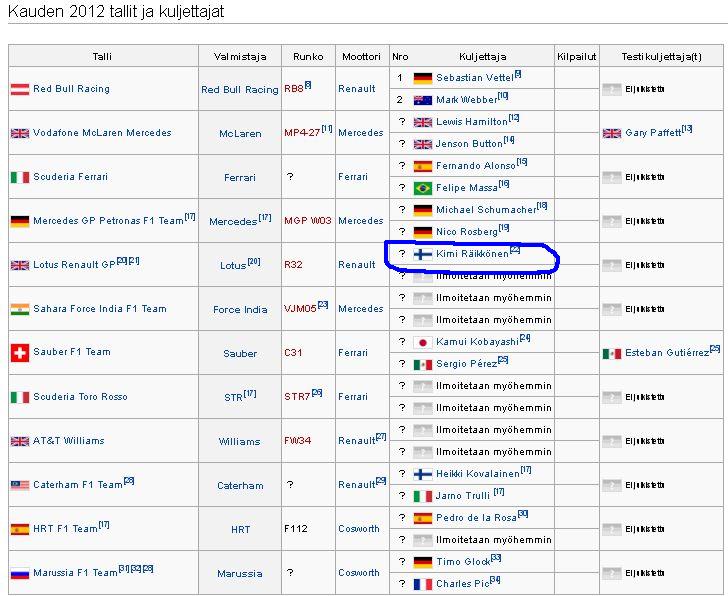Open the Esteban Gutiérrez test driver link
Viewport: 728px width, 596px height.
click(667, 353)
